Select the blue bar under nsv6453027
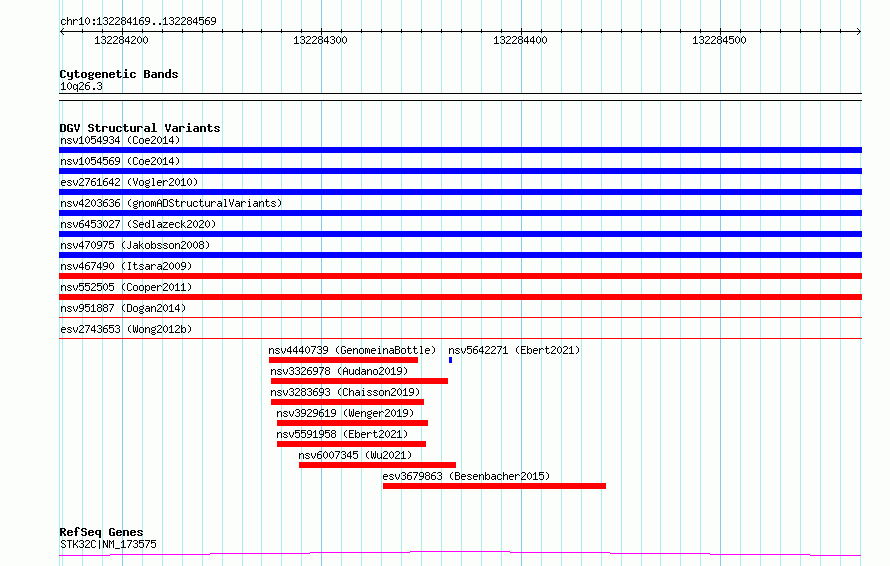 [x=460, y=234]
